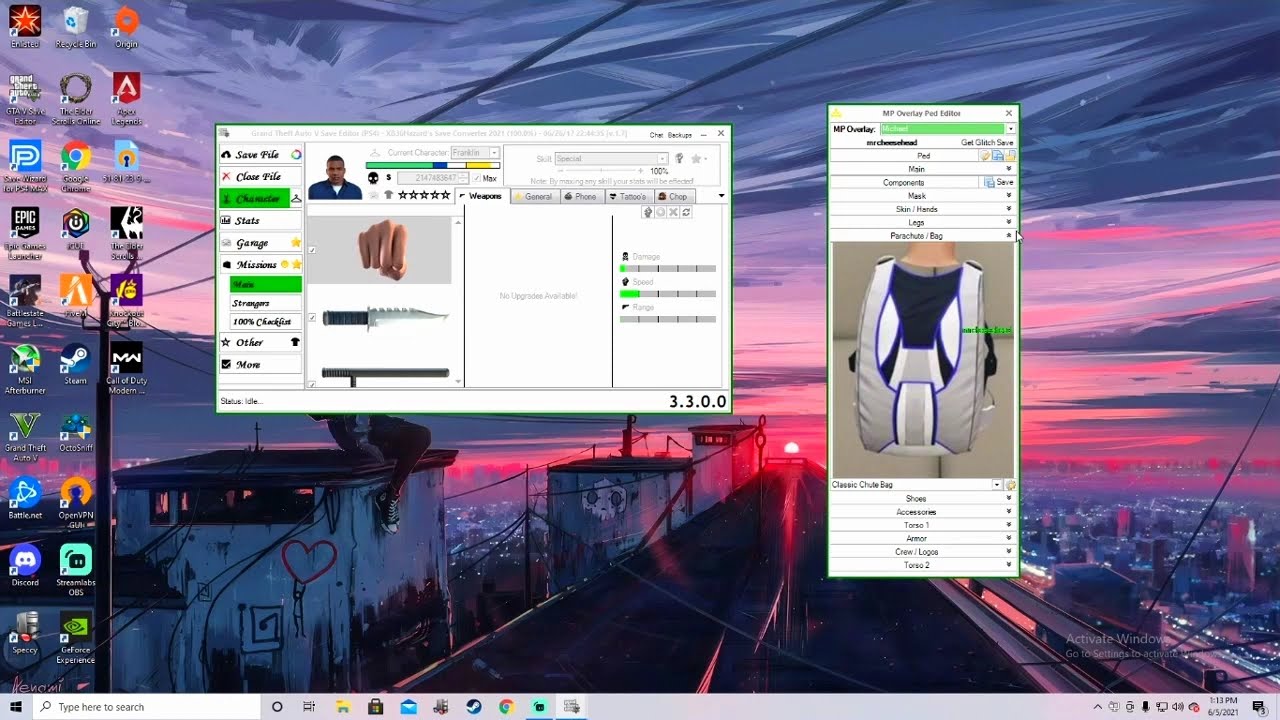Switch to the Chop tab
The image size is (1280, 720).
[x=675, y=197]
